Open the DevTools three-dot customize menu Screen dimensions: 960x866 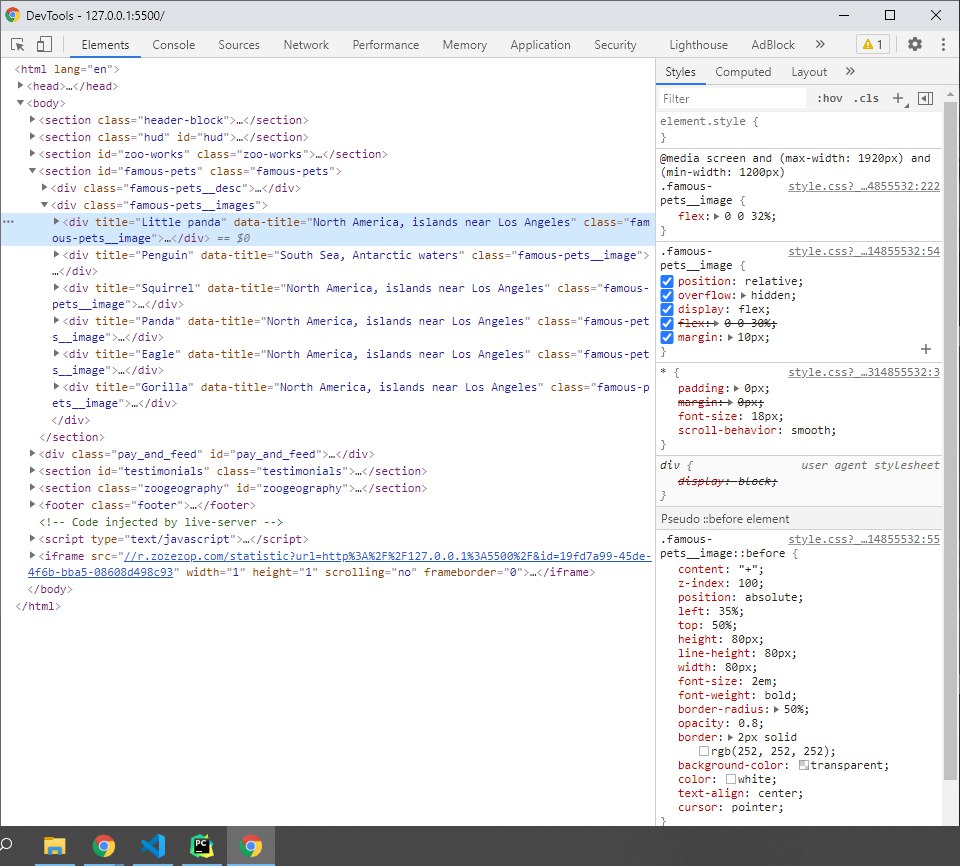coord(943,44)
